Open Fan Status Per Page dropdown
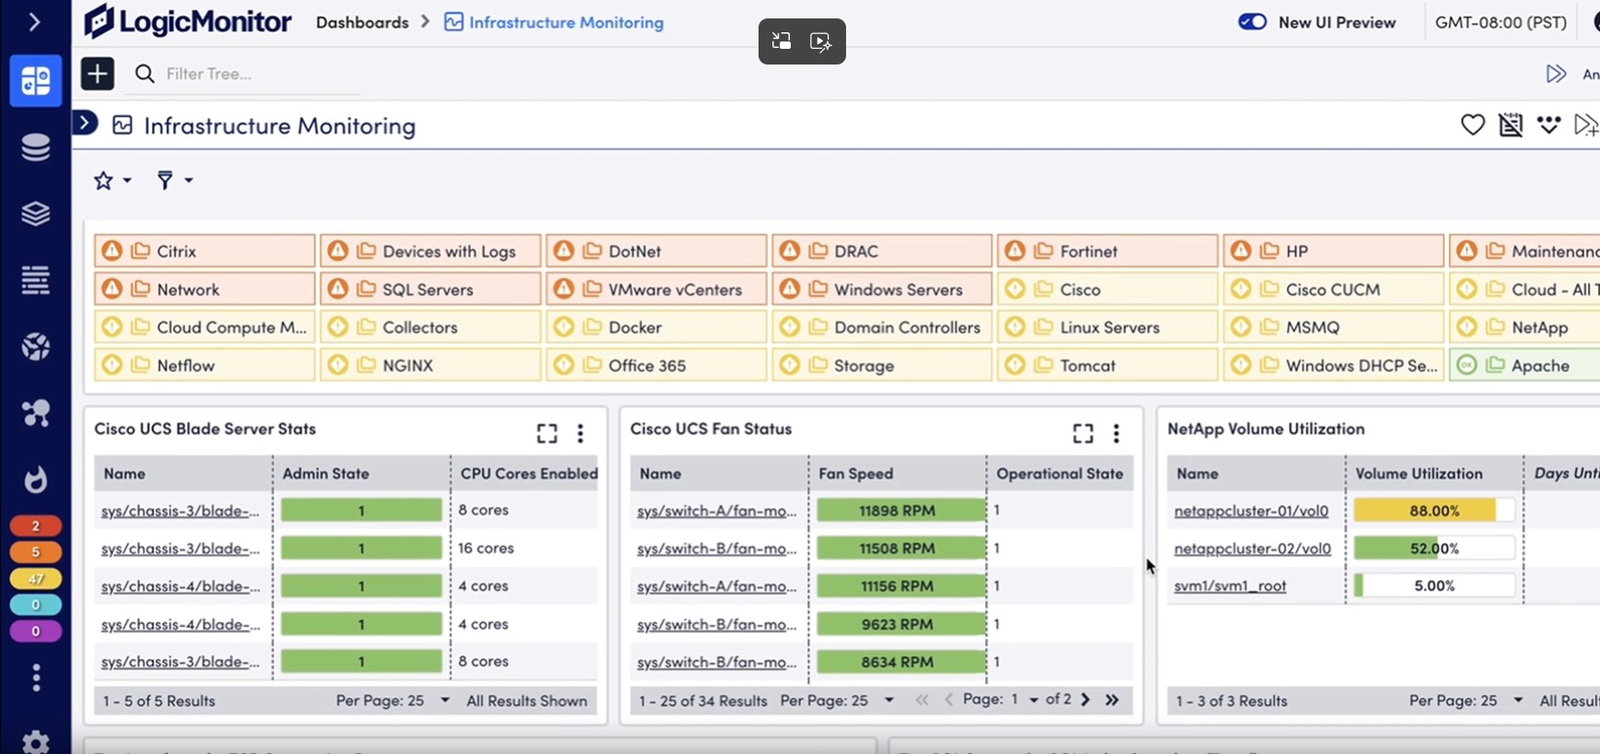The image size is (1600, 754). [x=837, y=701]
